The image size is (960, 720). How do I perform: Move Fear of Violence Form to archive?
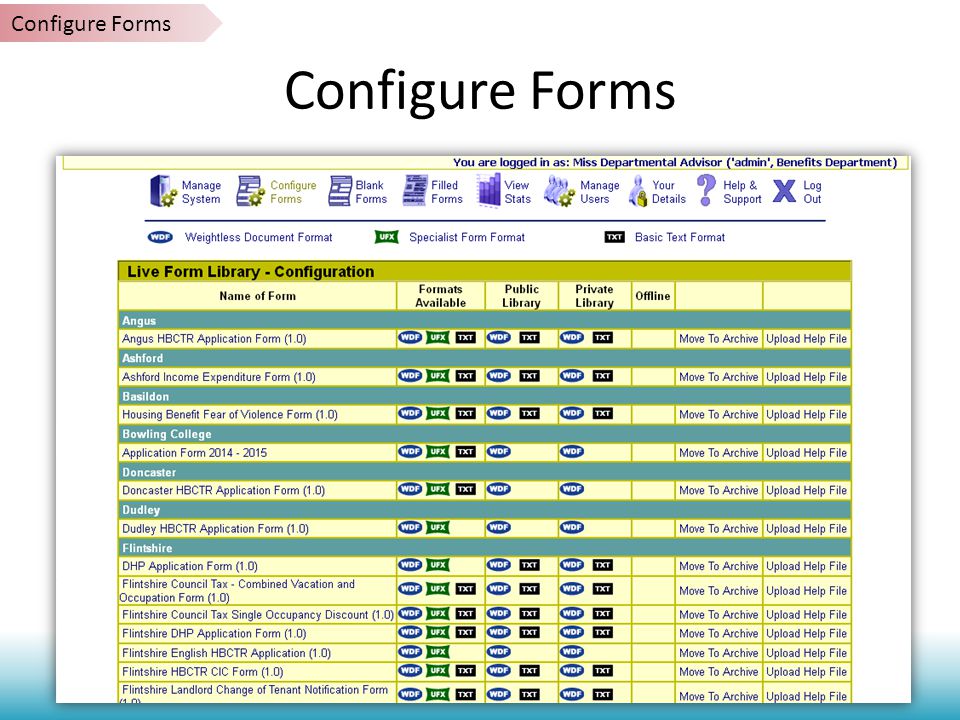(719, 414)
